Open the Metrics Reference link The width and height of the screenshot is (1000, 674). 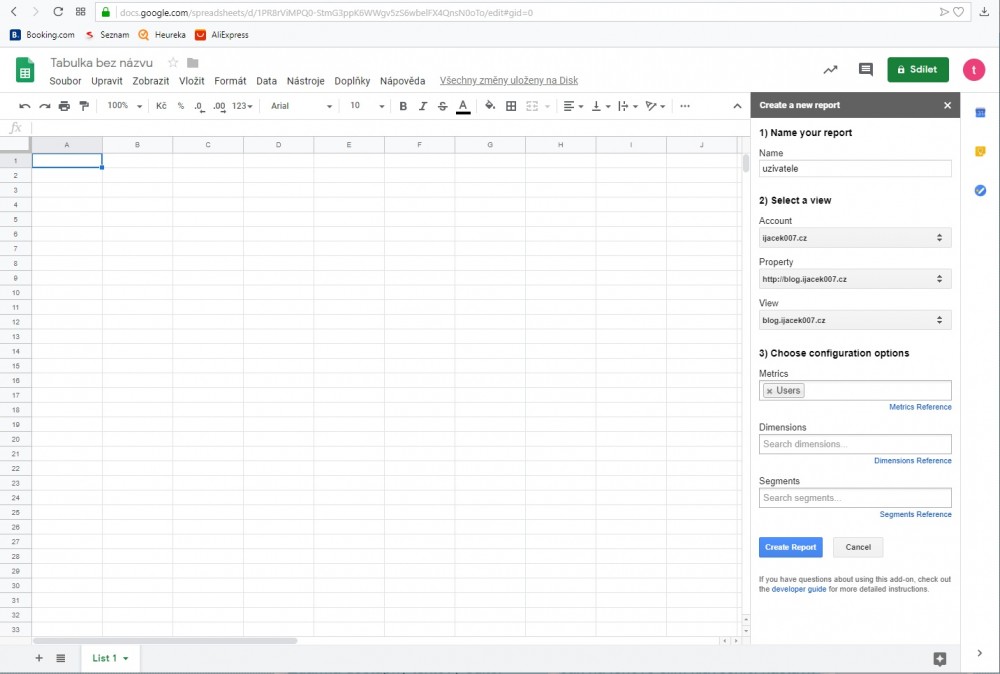[x=920, y=407]
